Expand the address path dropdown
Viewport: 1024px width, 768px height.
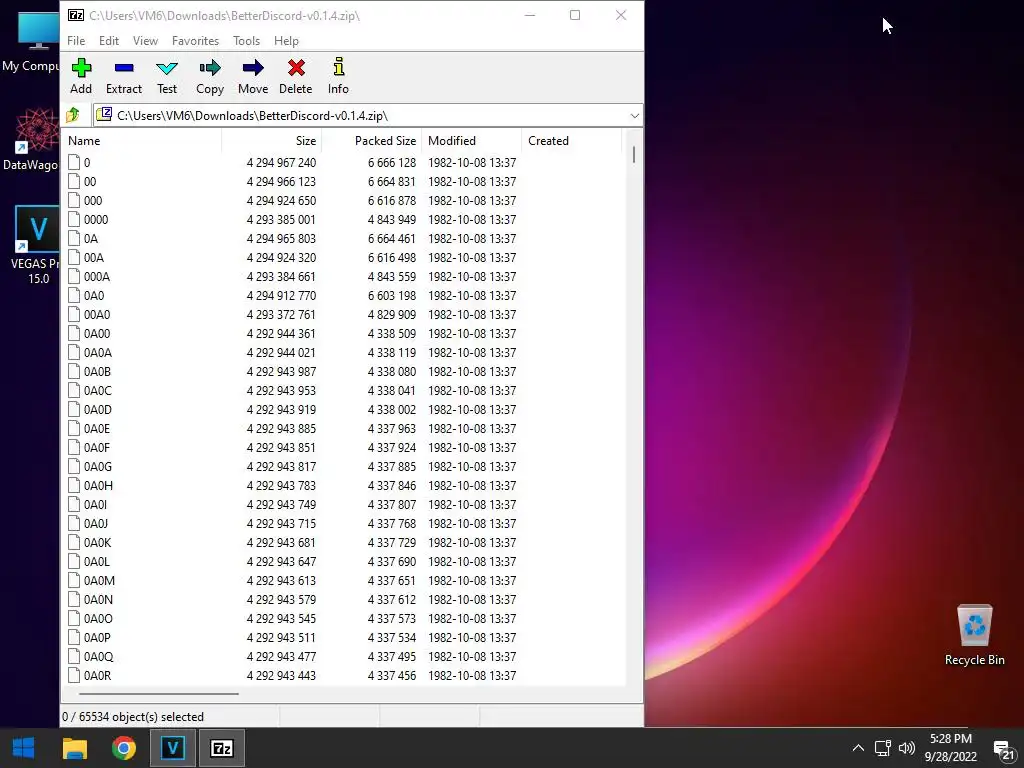(x=634, y=116)
